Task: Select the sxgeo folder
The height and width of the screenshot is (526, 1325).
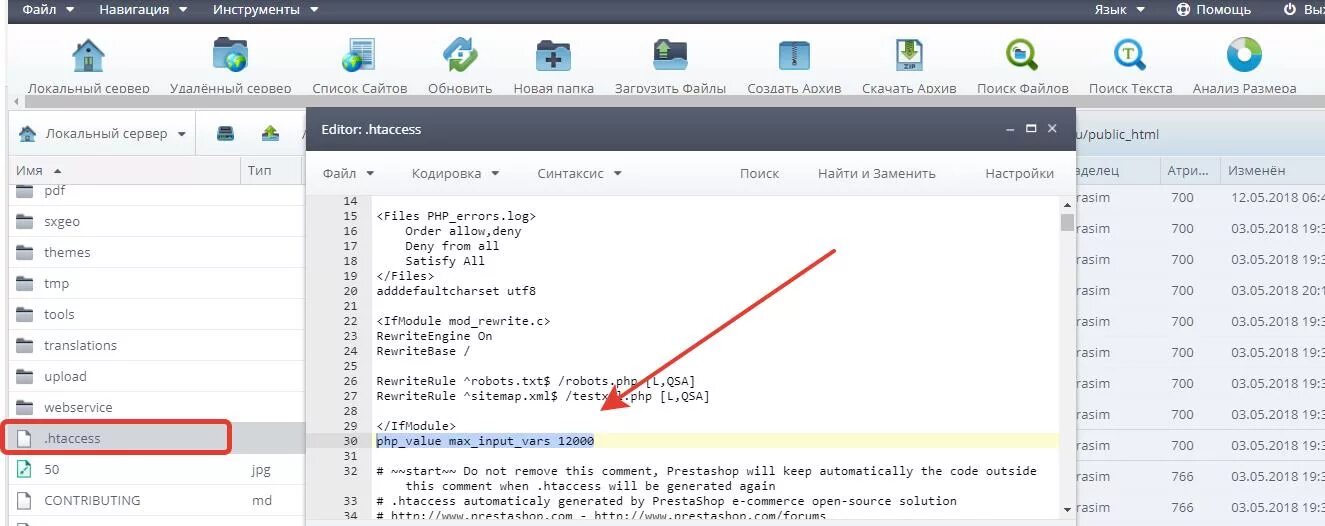Action: (156, 221)
